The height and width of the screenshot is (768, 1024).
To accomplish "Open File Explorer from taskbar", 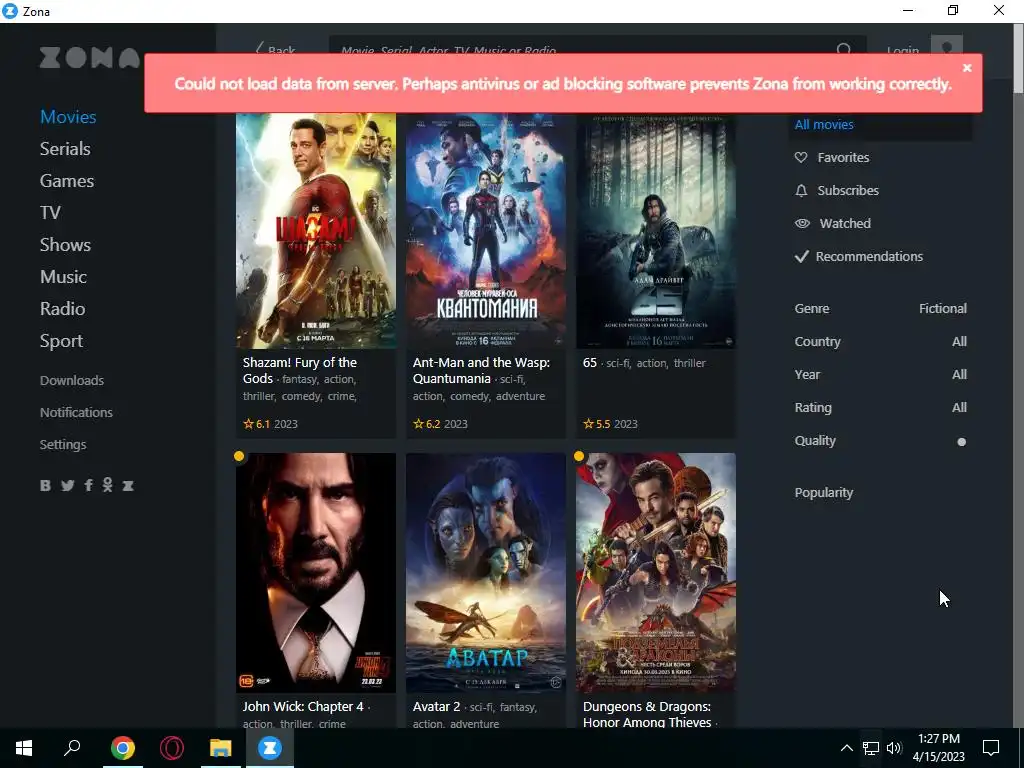I will point(221,748).
